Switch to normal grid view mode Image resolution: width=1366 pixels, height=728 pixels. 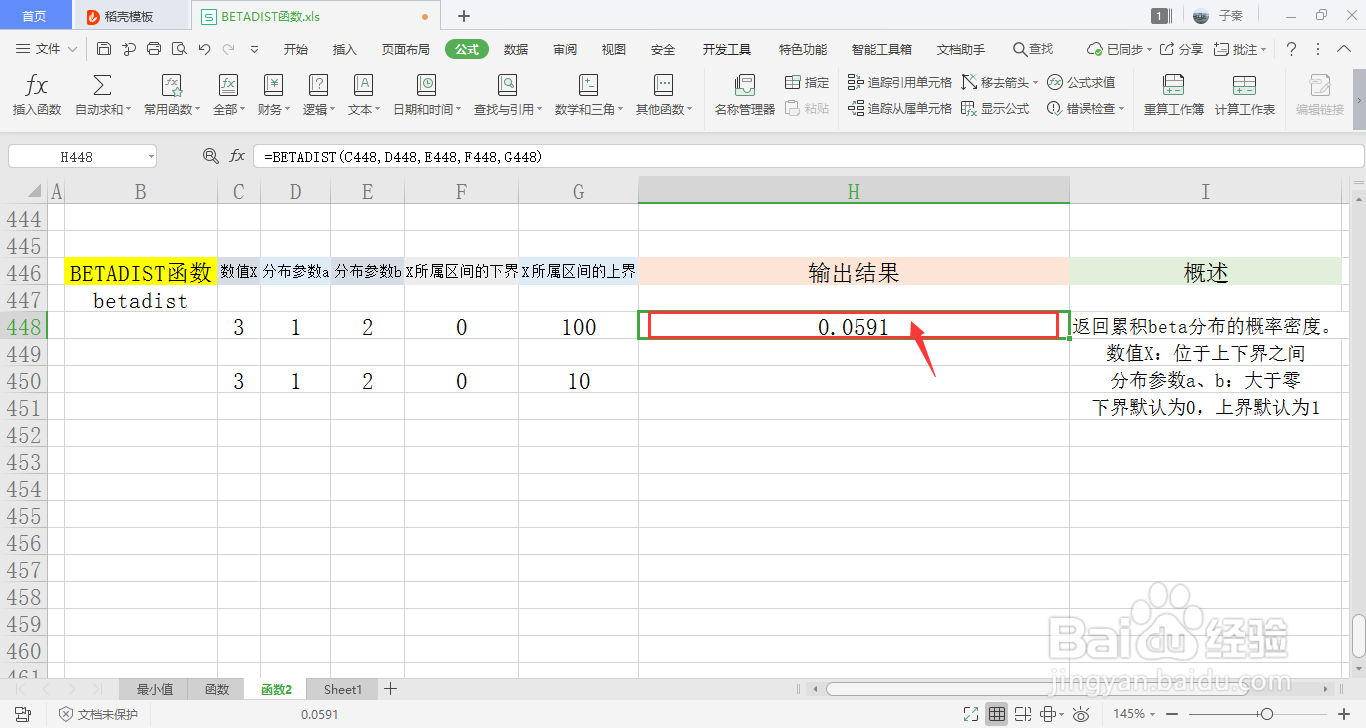(997, 714)
